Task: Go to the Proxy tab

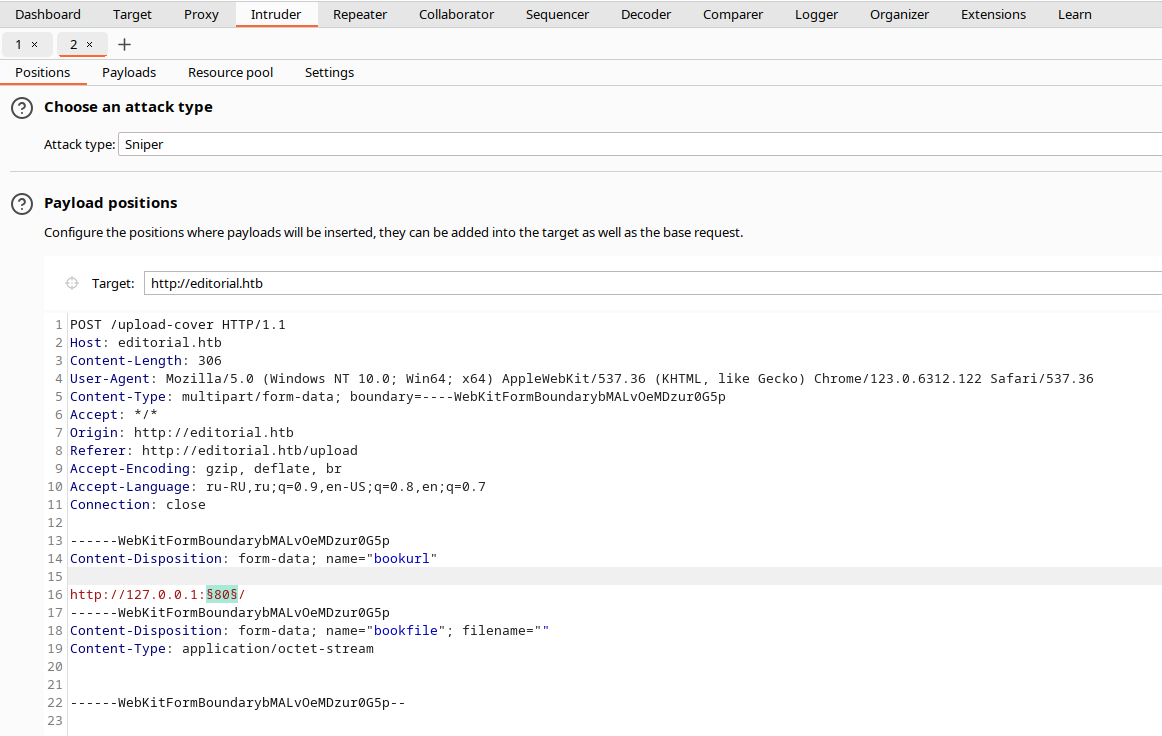Action: pos(202,14)
